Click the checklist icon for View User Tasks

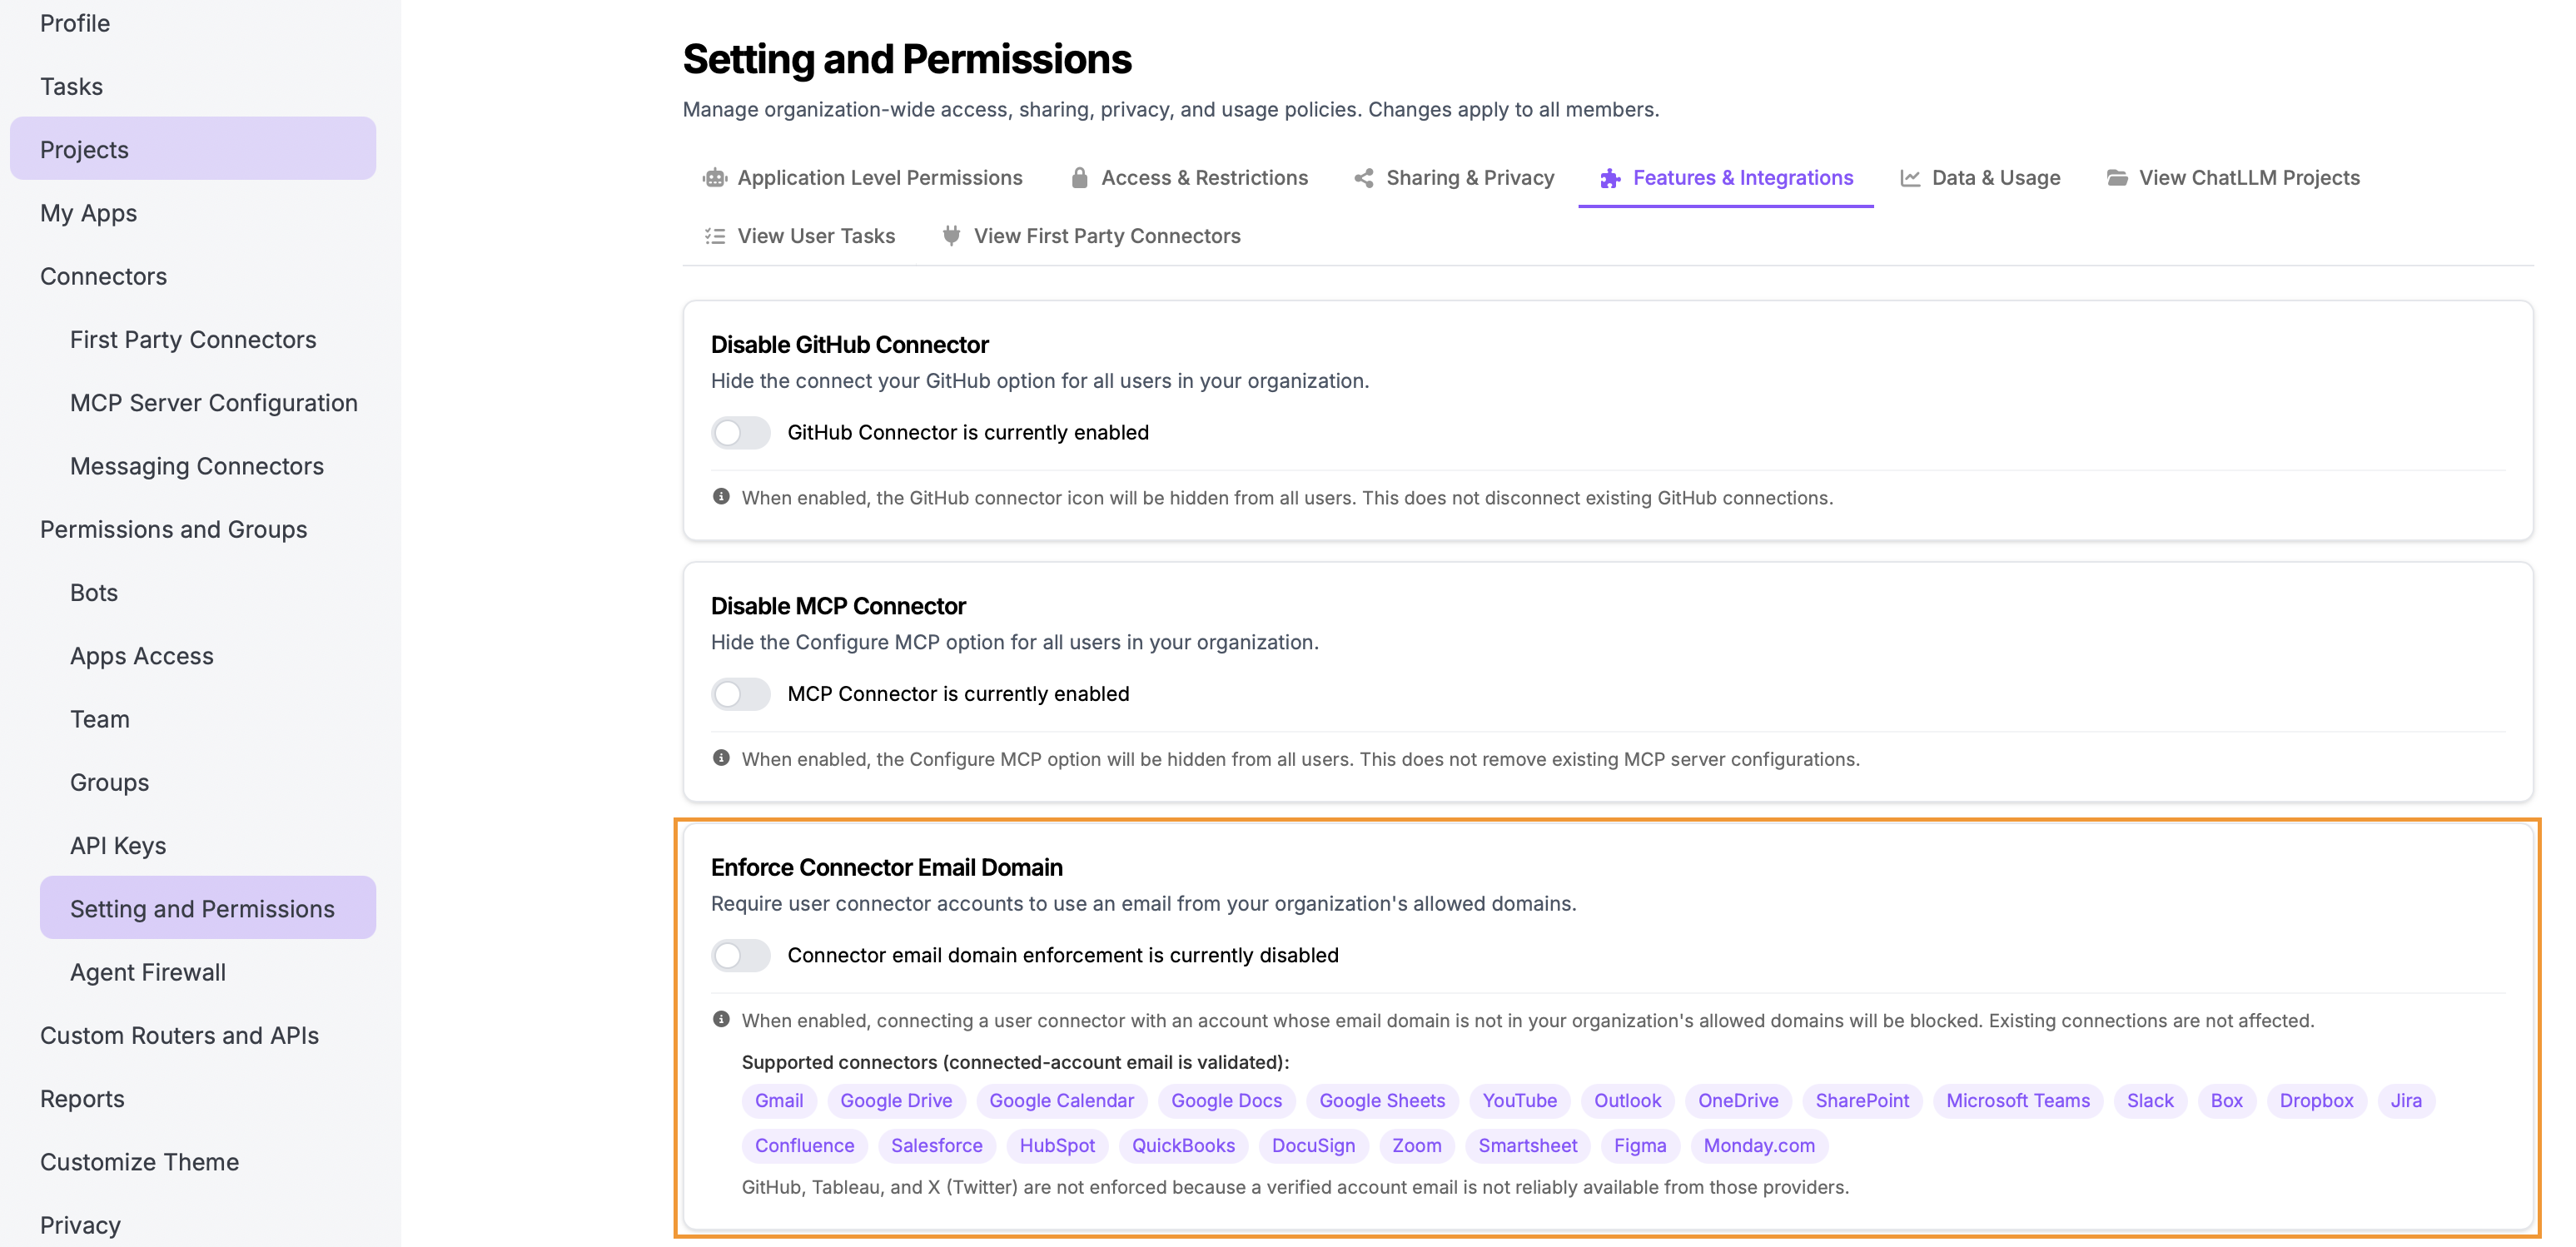[714, 236]
